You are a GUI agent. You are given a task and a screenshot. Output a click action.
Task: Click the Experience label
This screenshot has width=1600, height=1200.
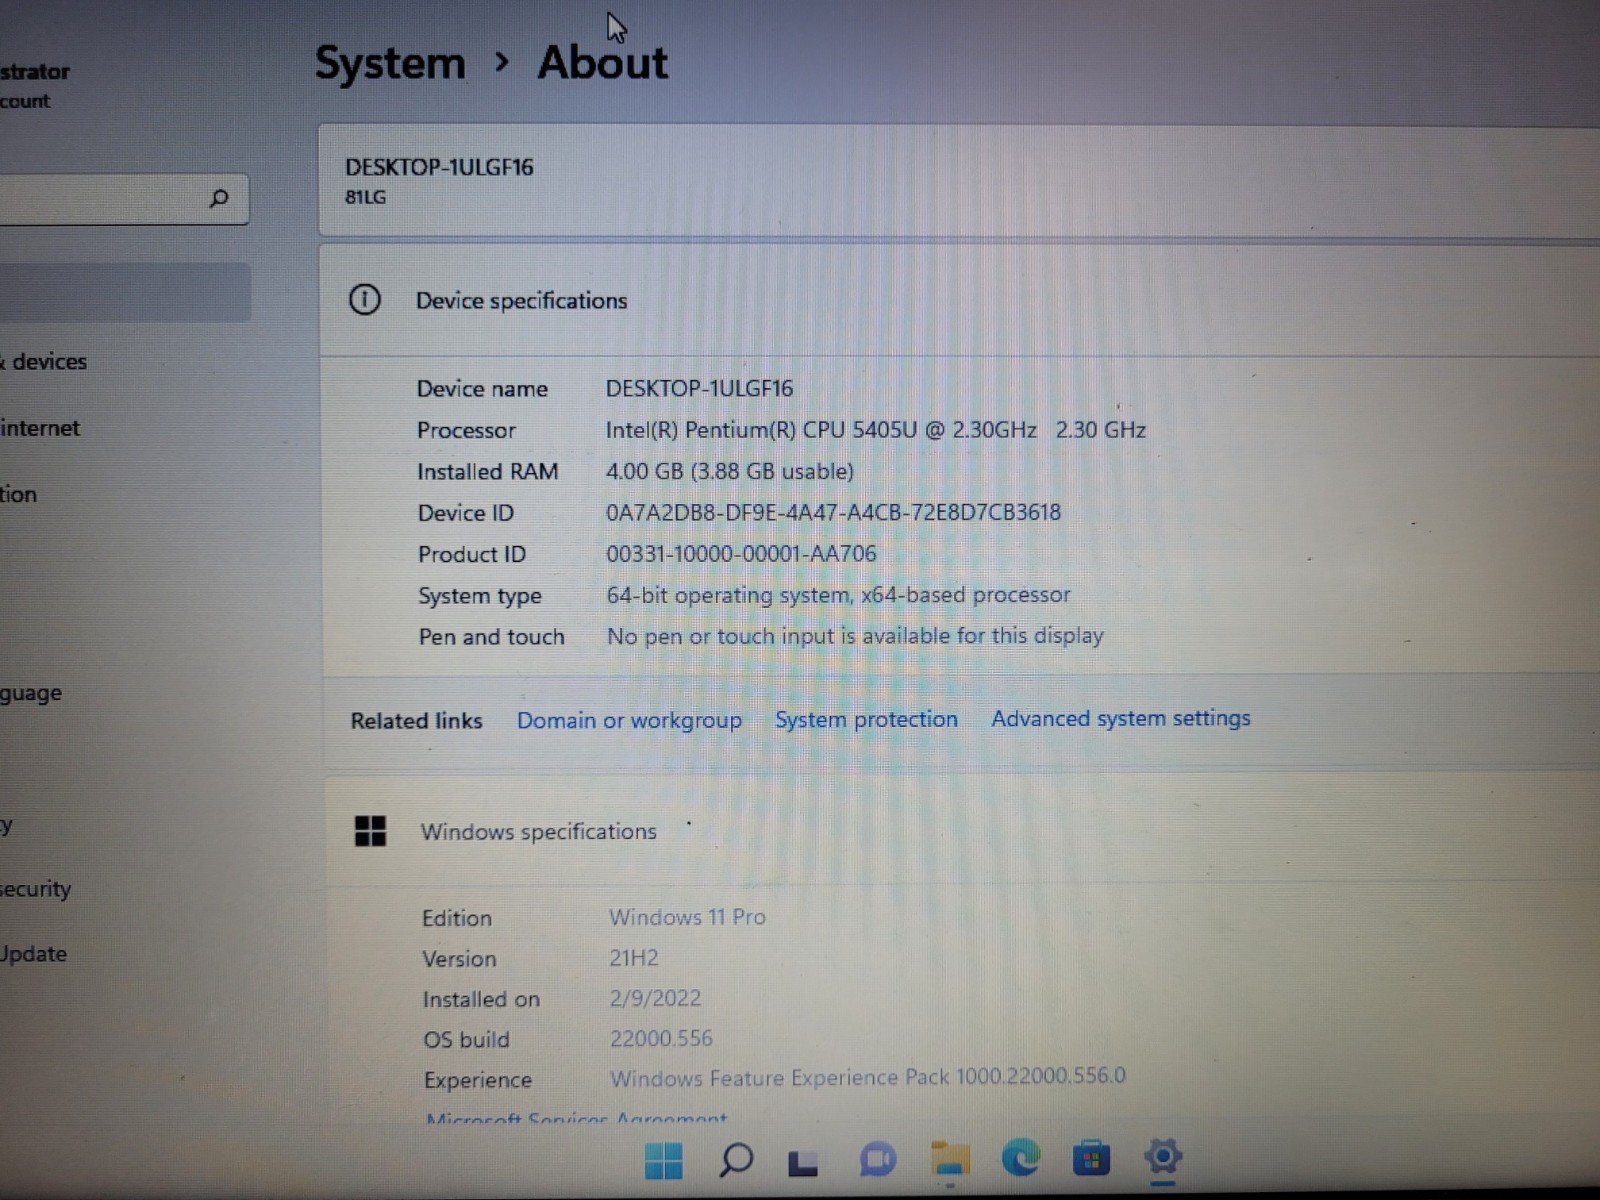(x=477, y=1080)
